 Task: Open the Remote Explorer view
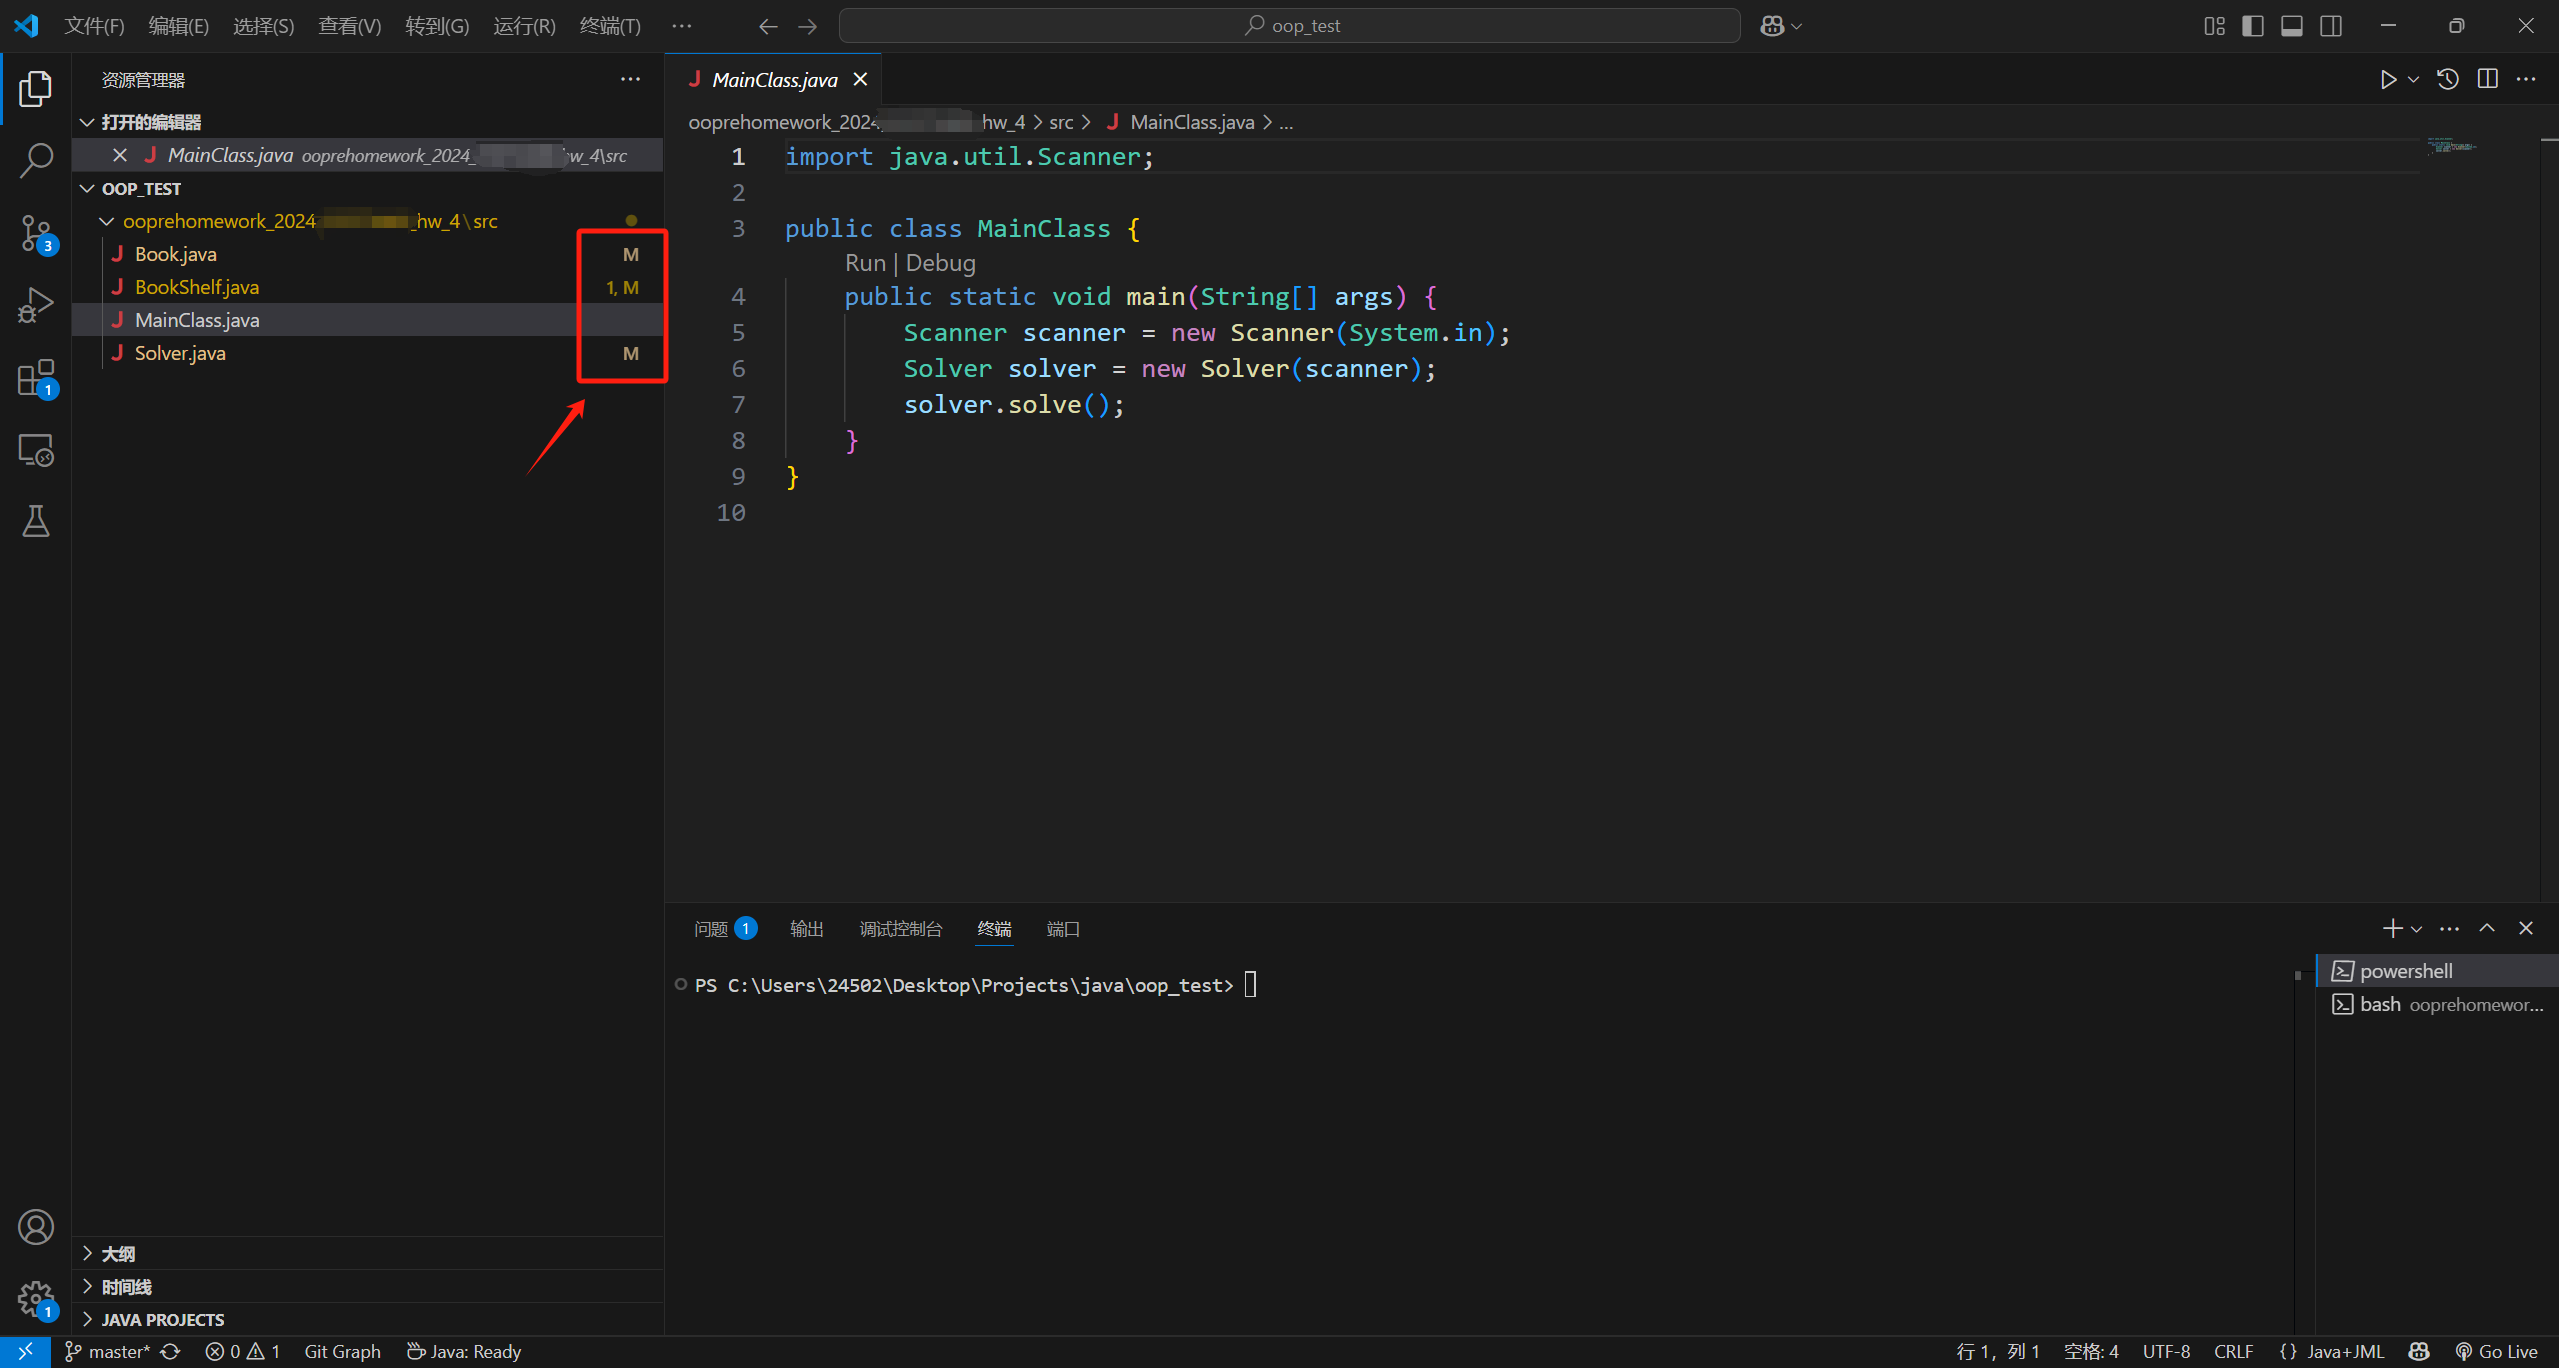[x=36, y=450]
